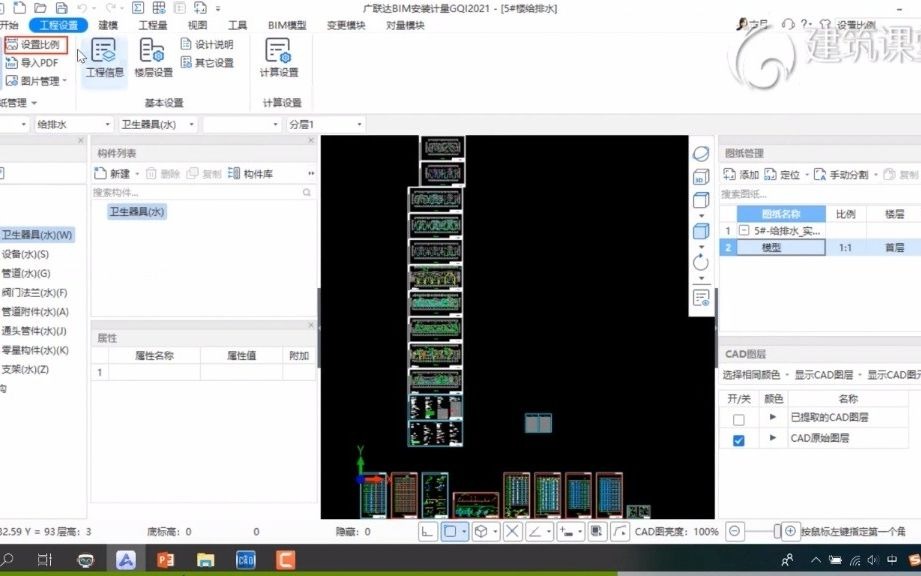Uncheck the CAD原始图层 layer checkbox
This screenshot has height=576, width=921.
click(x=737, y=438)
